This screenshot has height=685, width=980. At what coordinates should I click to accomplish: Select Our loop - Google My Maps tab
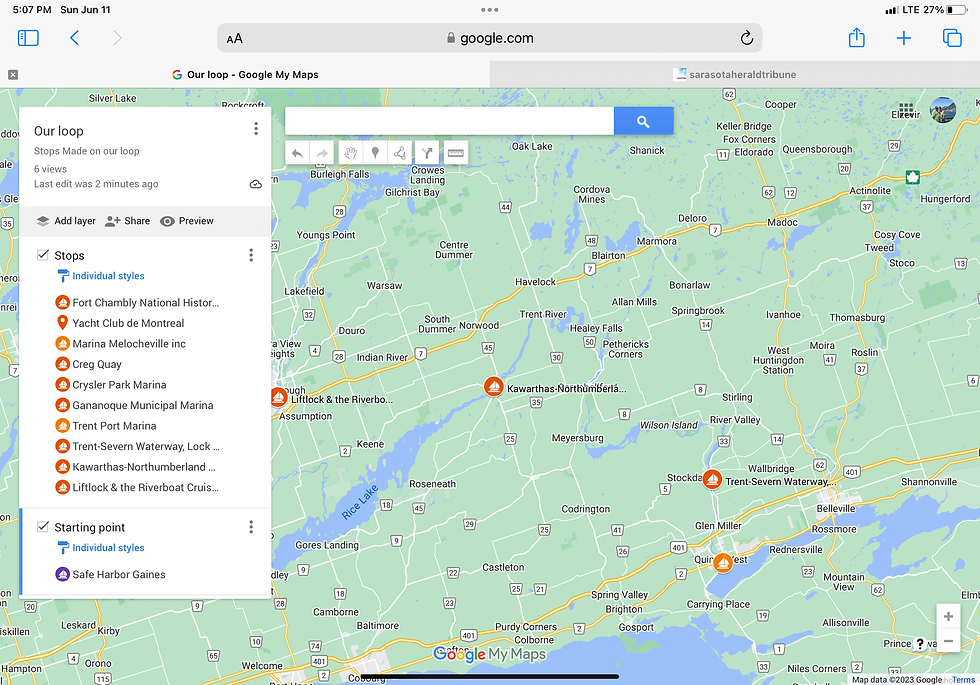pos(245,74)
